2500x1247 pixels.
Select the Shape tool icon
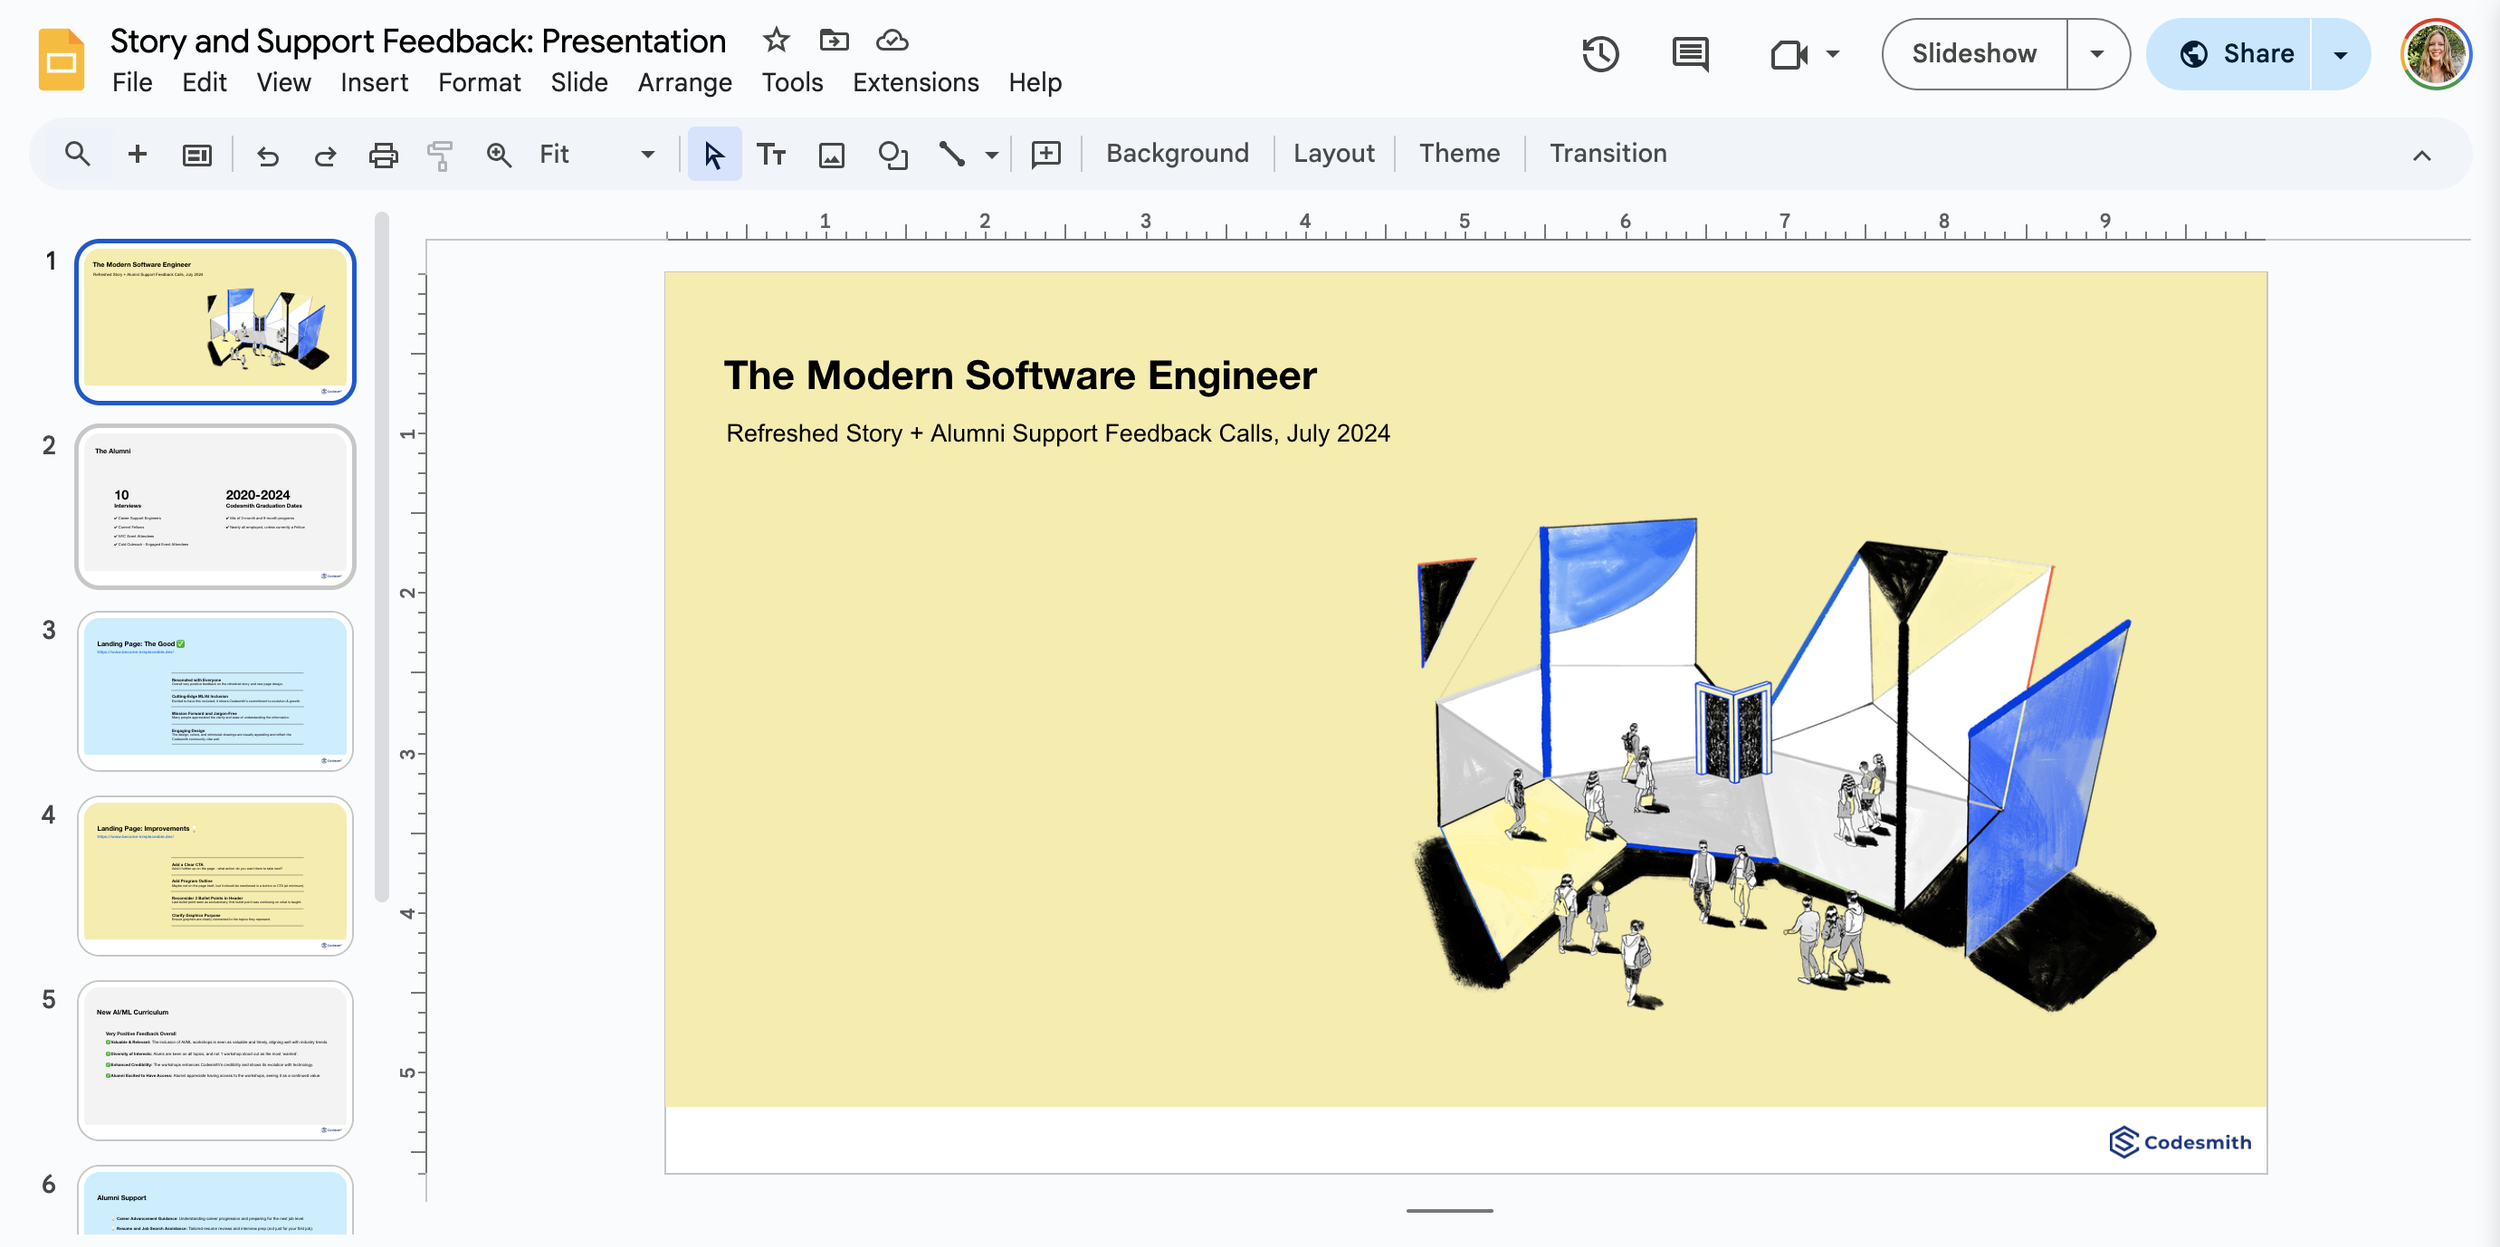click(x=892, y=154)
